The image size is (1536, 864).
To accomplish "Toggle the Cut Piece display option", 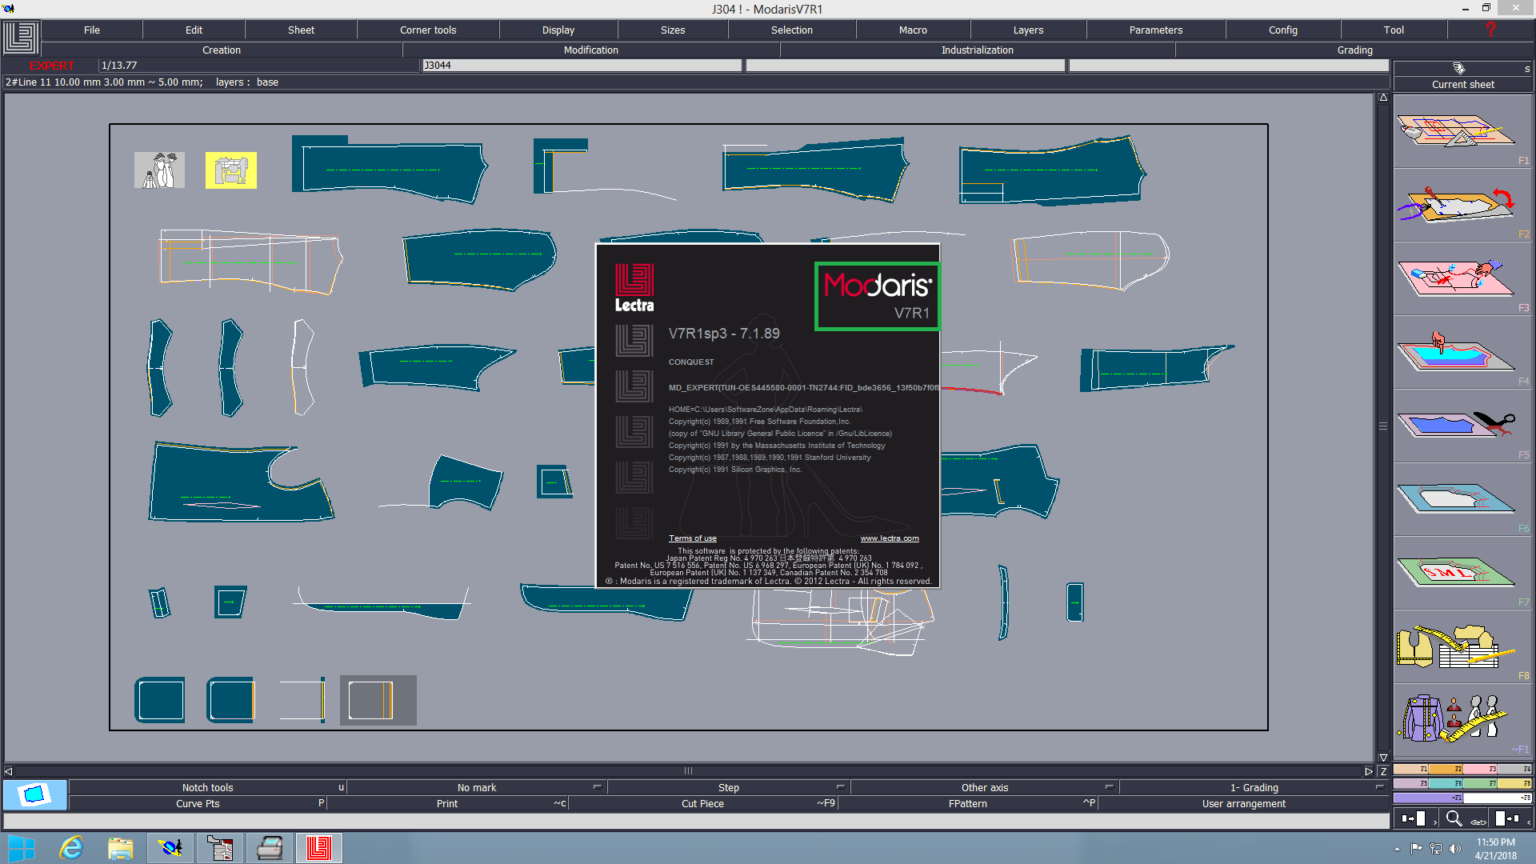I will (702, 804).
